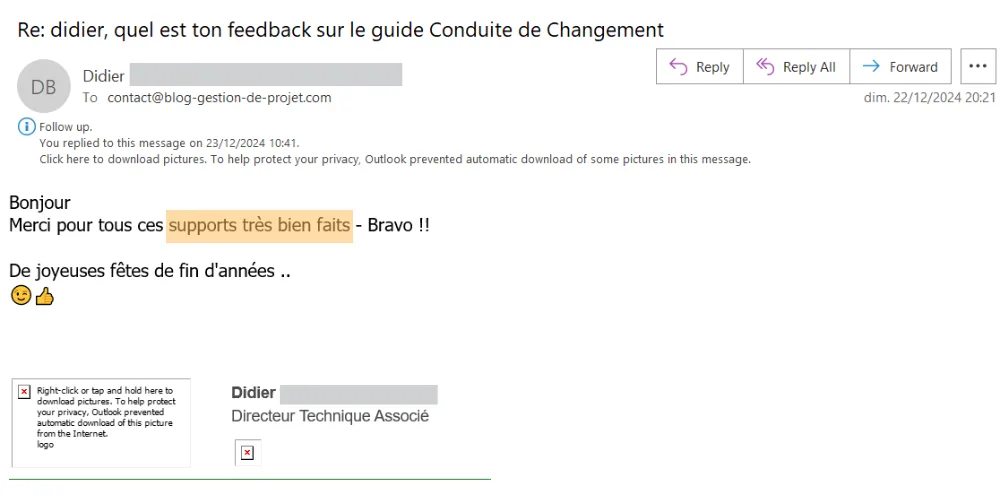Click "Directeur Technique Associé" signature title

(330, 416)
